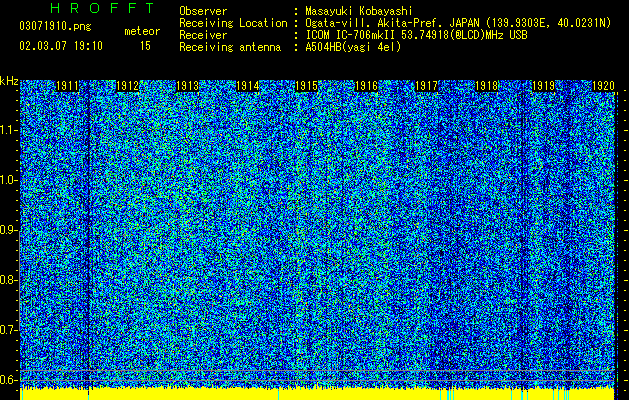Click the kHz axis unit label
This screenshot has height=400, width=629.
click(9, 81)
